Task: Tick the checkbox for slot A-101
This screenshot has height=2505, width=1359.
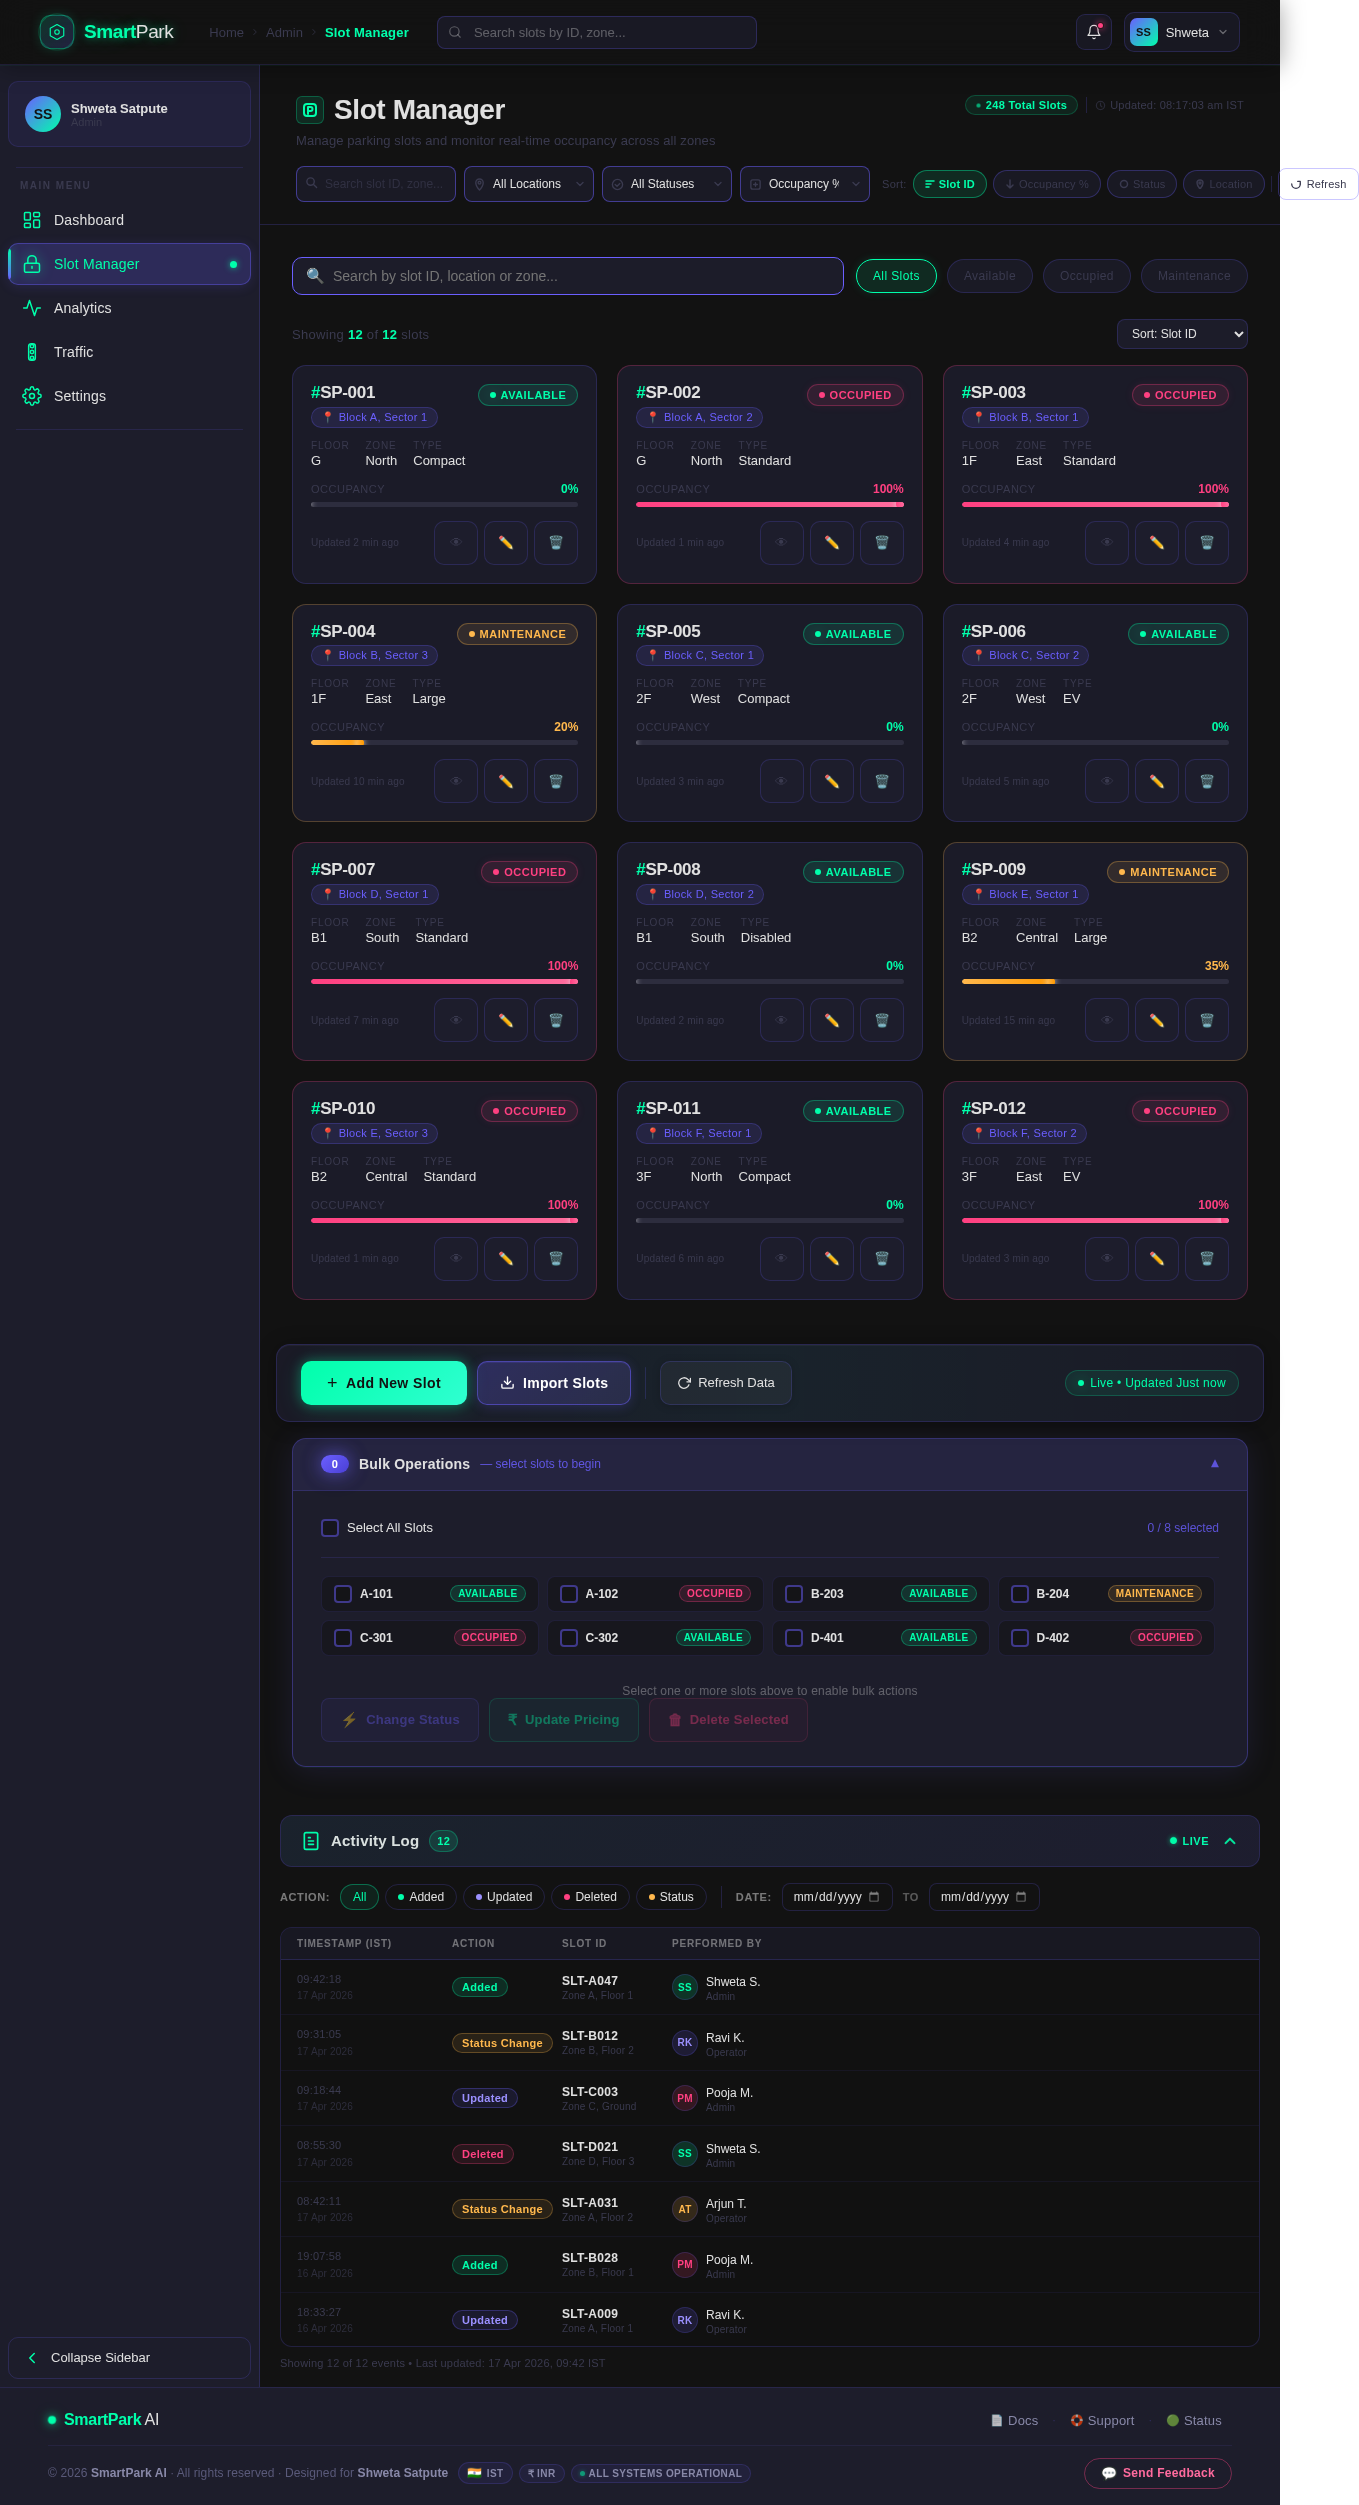Action: 343,1594
